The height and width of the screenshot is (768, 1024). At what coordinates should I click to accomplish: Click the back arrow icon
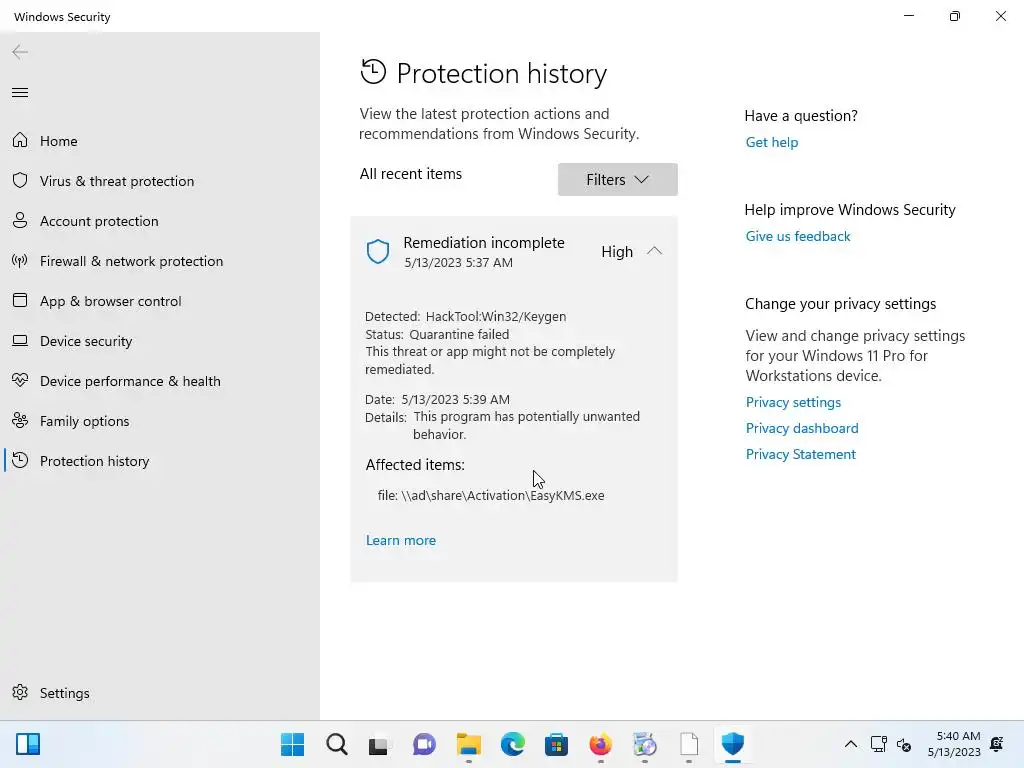coord(20,52)
